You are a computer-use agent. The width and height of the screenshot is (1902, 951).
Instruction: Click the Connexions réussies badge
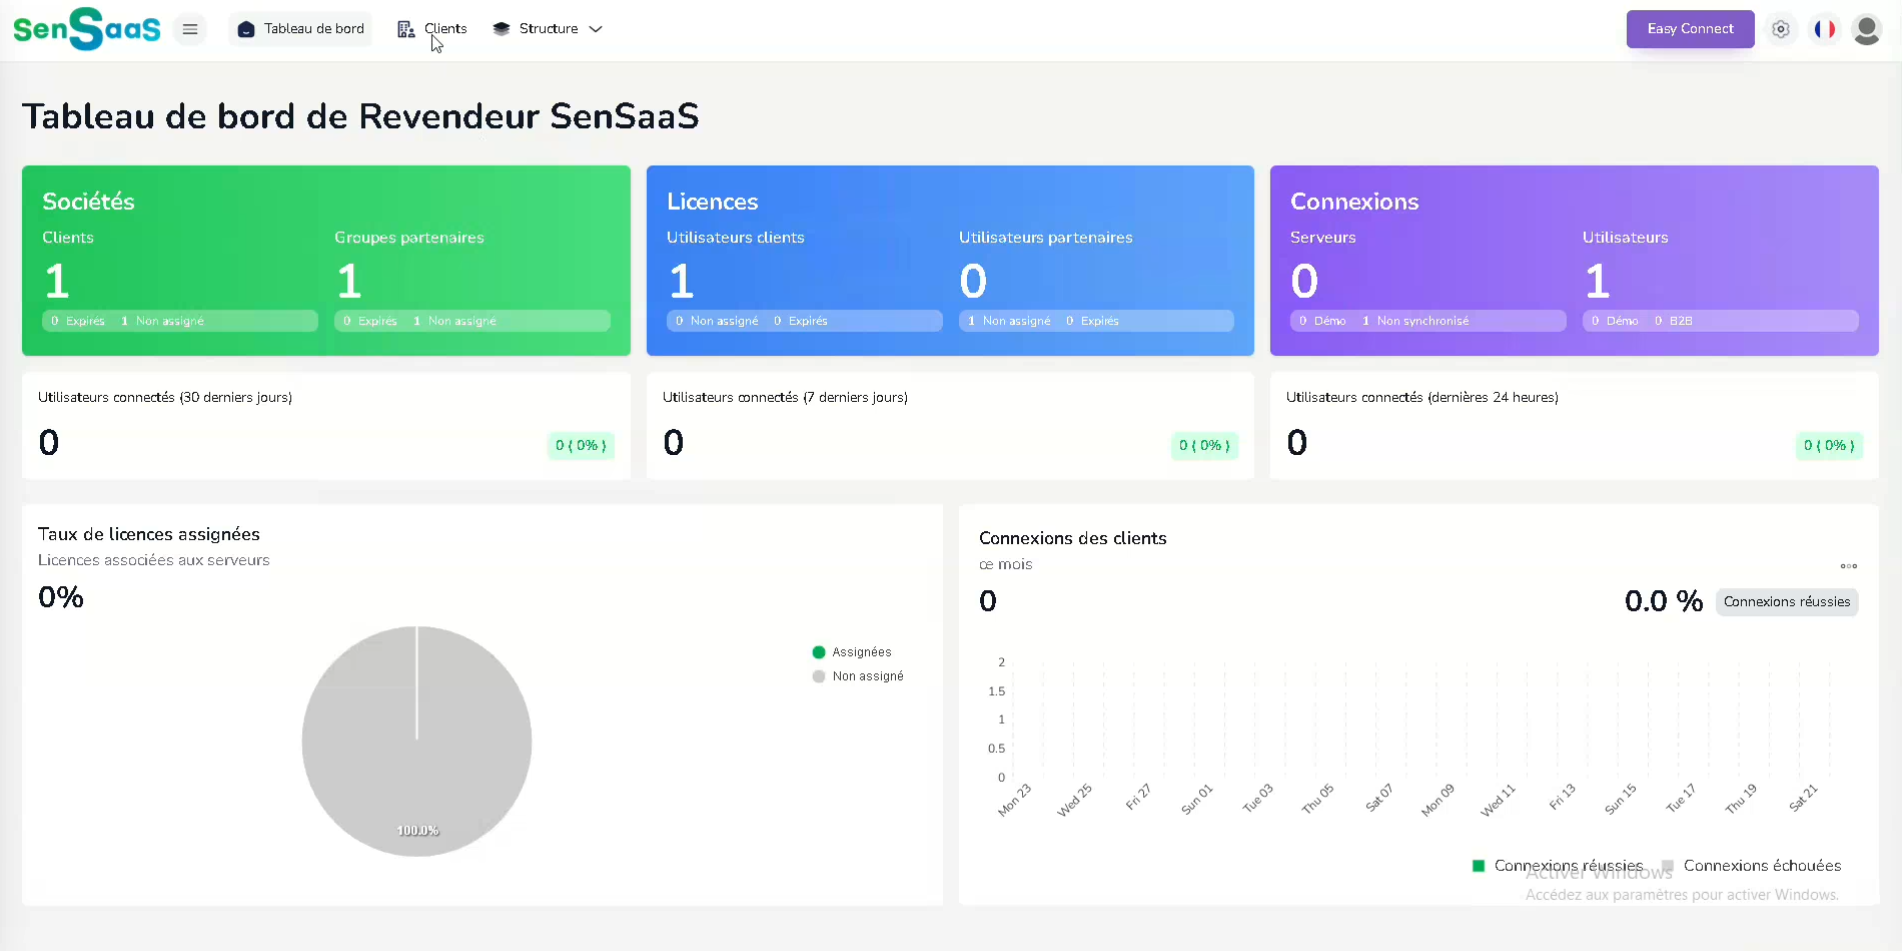coord(1787,602)
